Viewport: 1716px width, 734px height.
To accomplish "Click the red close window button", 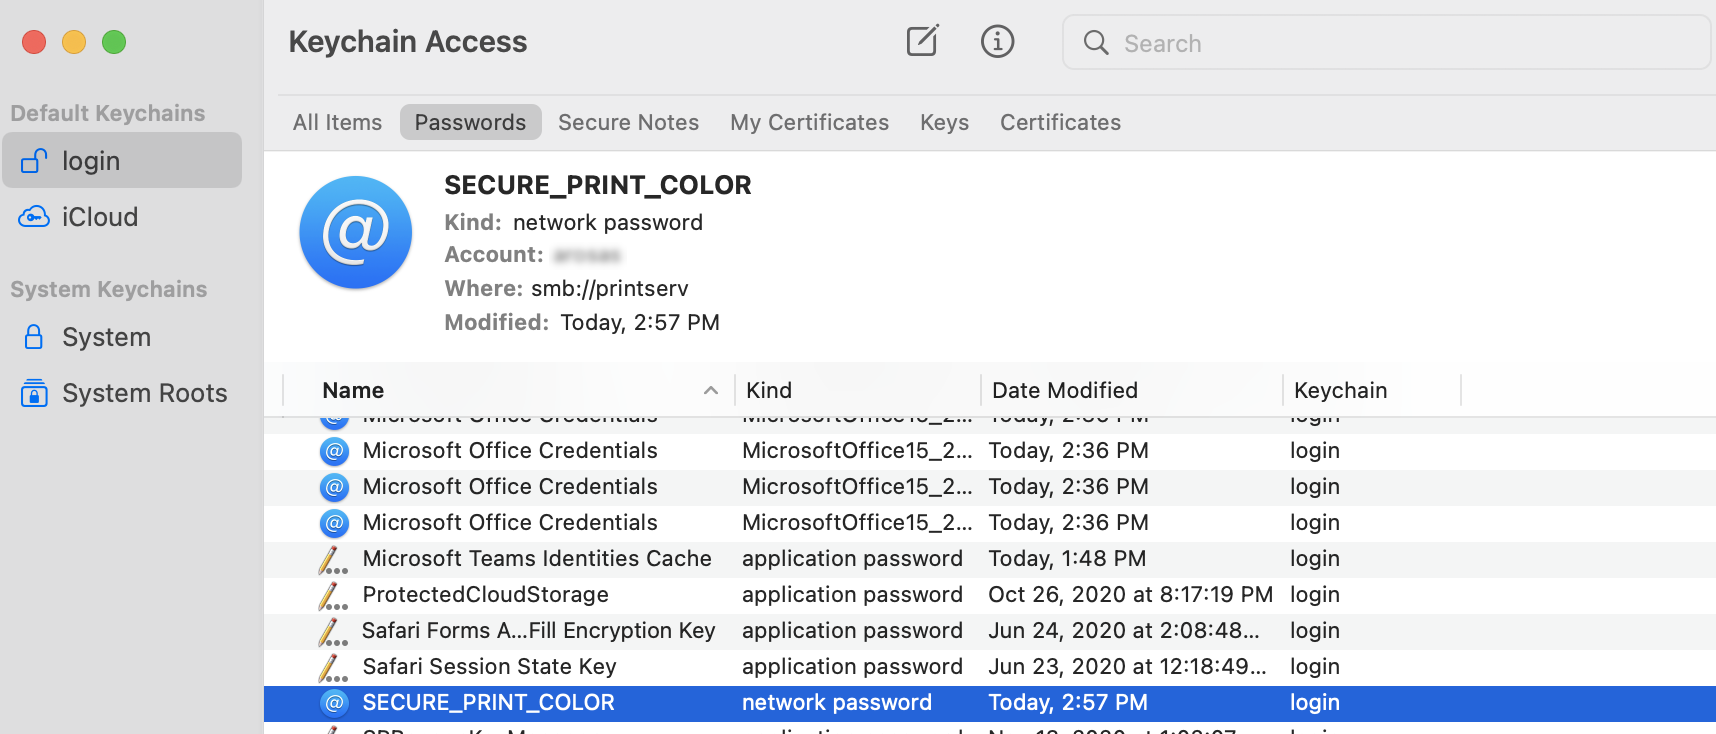I will click(34, 42).
